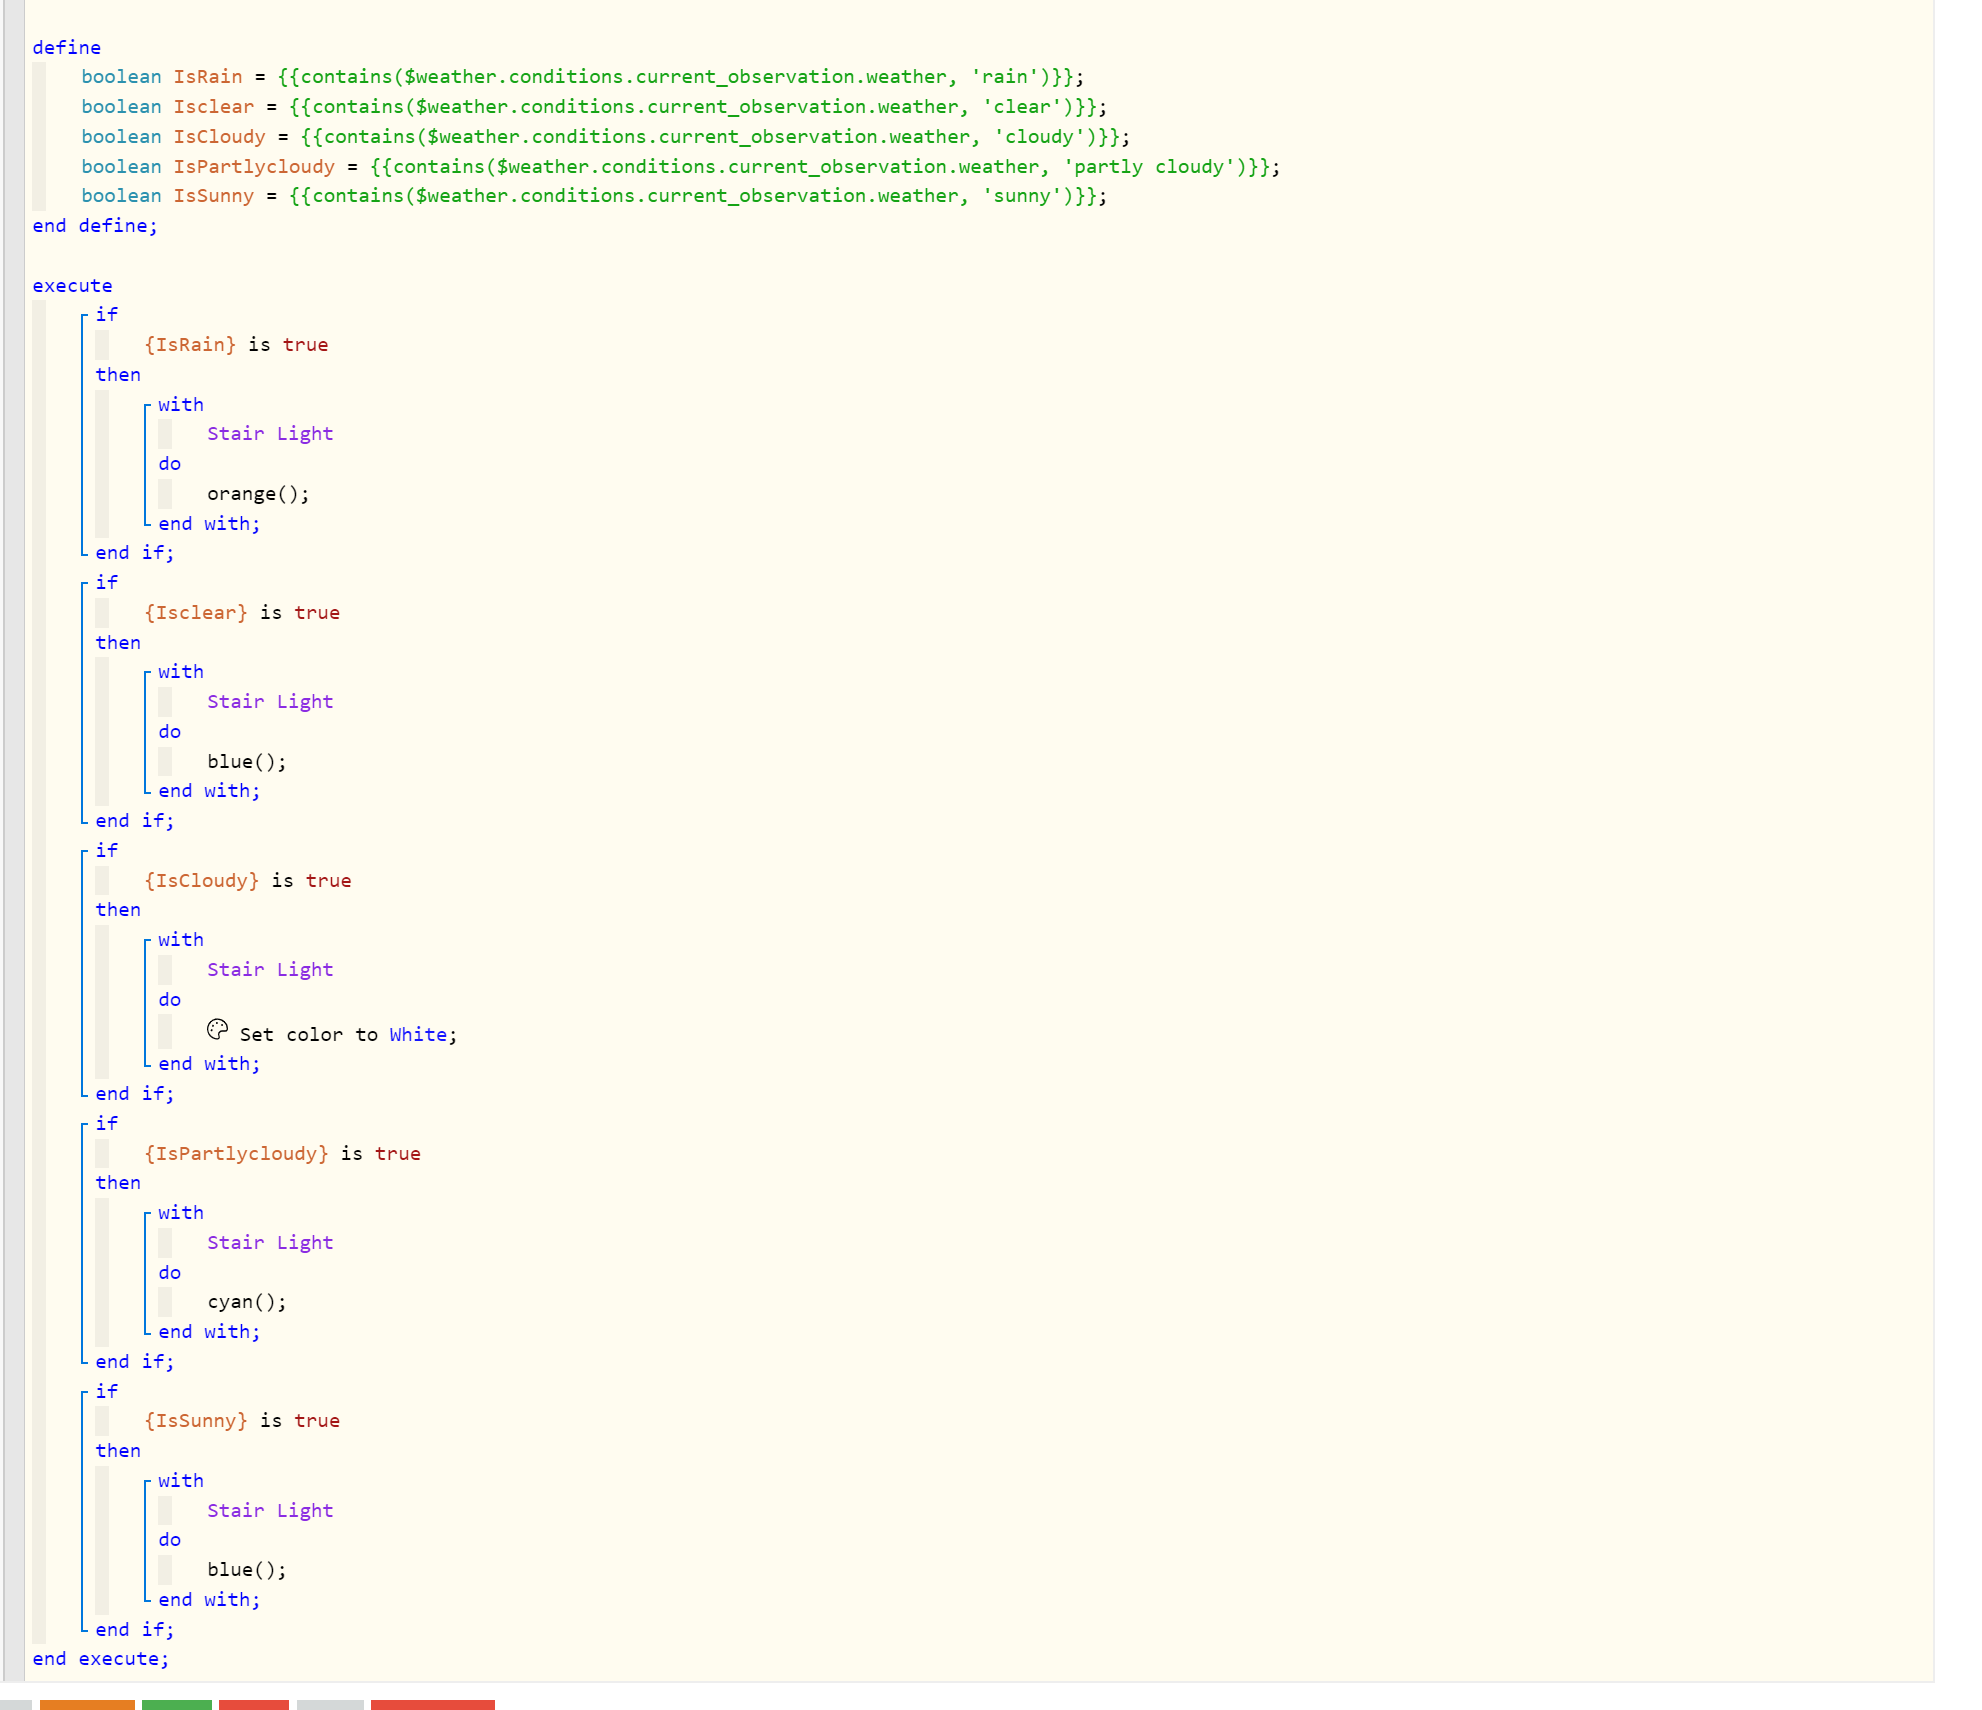This screenshot has width=1982, height=1710.
Task: Click the orange button at bottom
Action: tap(87, 1704)
